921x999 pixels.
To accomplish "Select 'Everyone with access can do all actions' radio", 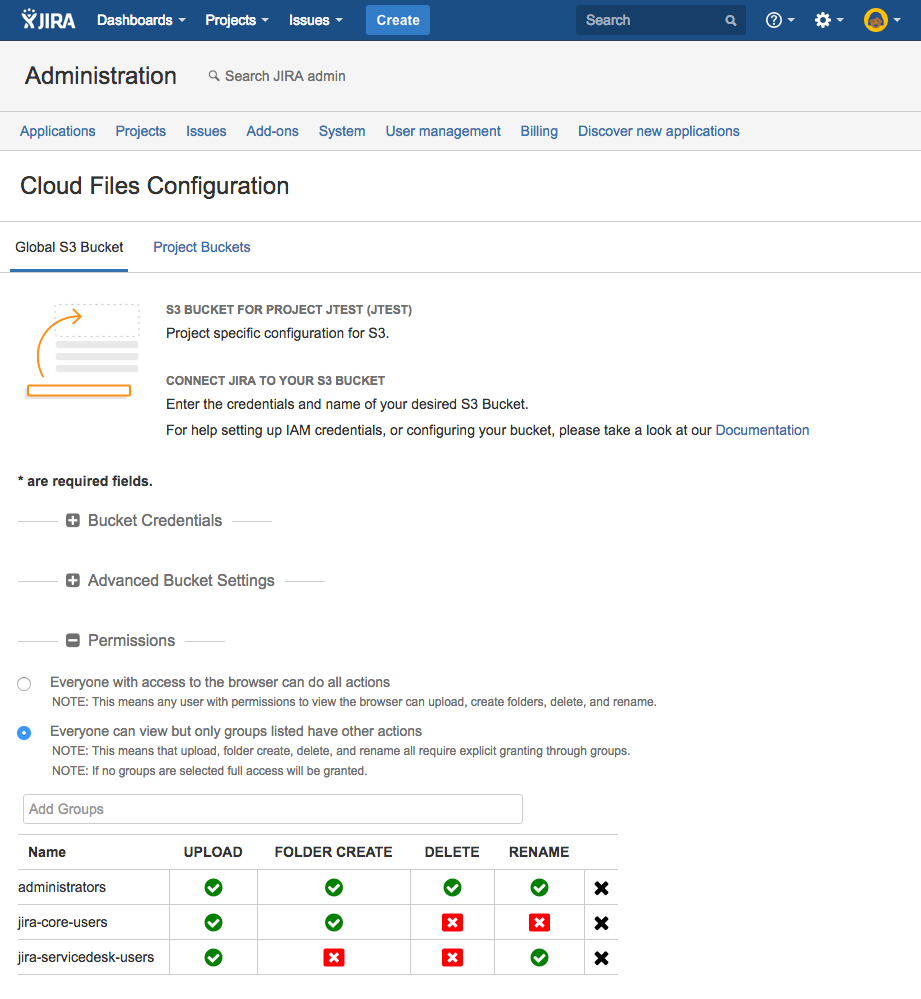I will [x=24, y=684].
